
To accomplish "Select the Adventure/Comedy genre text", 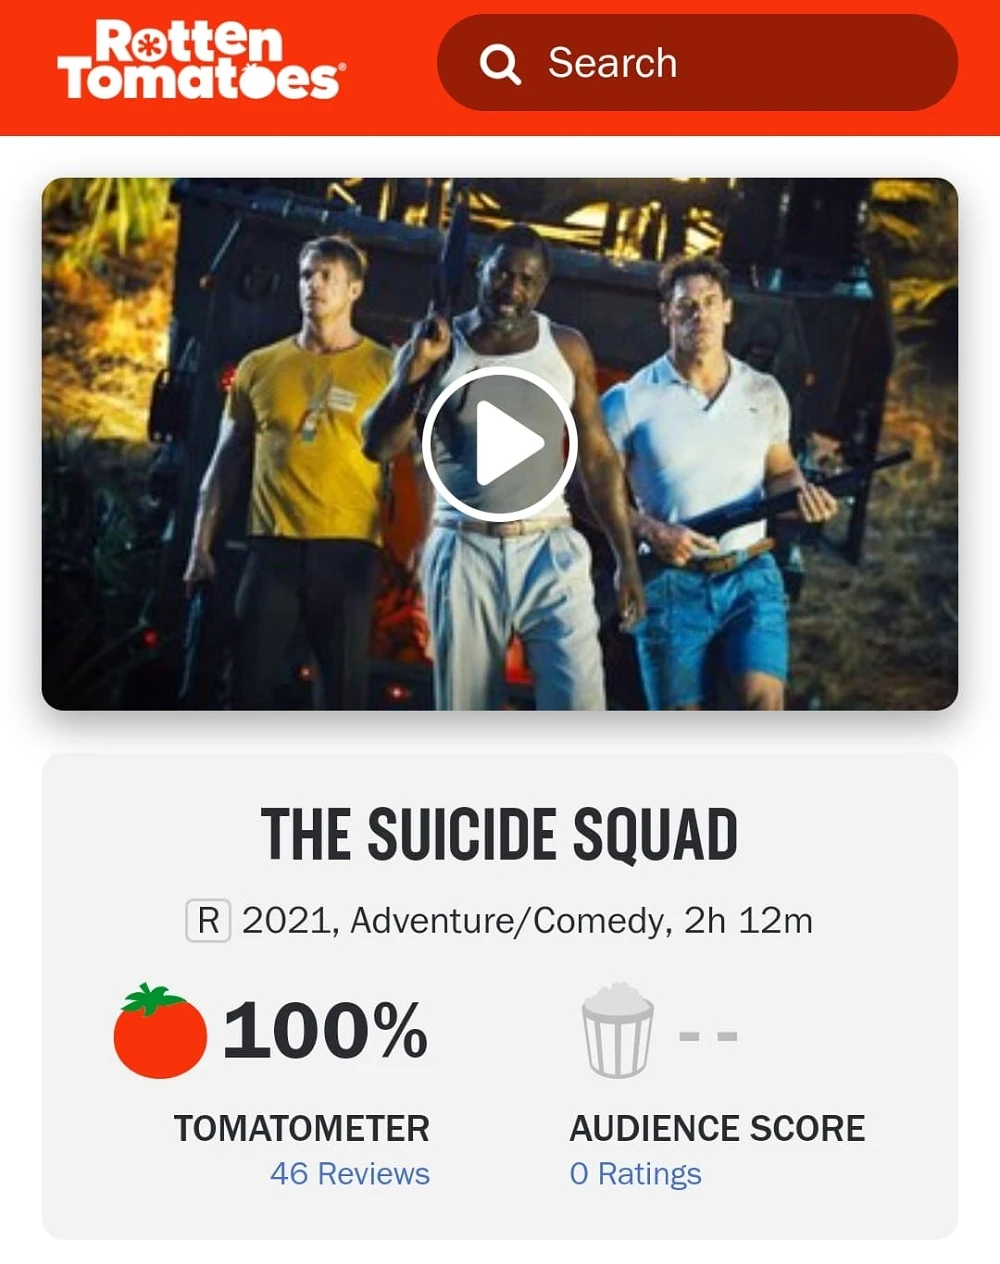I will click(x=508, y=920).
